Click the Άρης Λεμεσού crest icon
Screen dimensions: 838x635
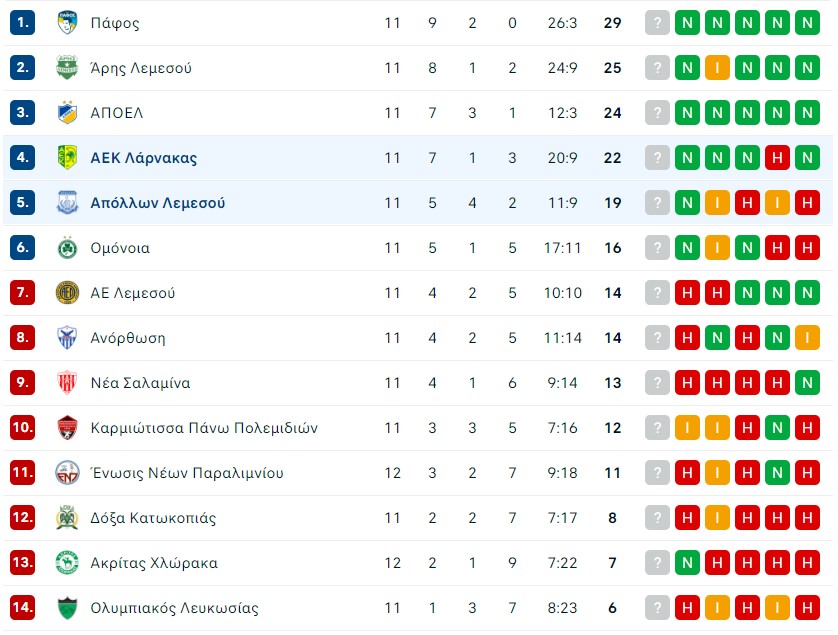[x=67, y=67]
